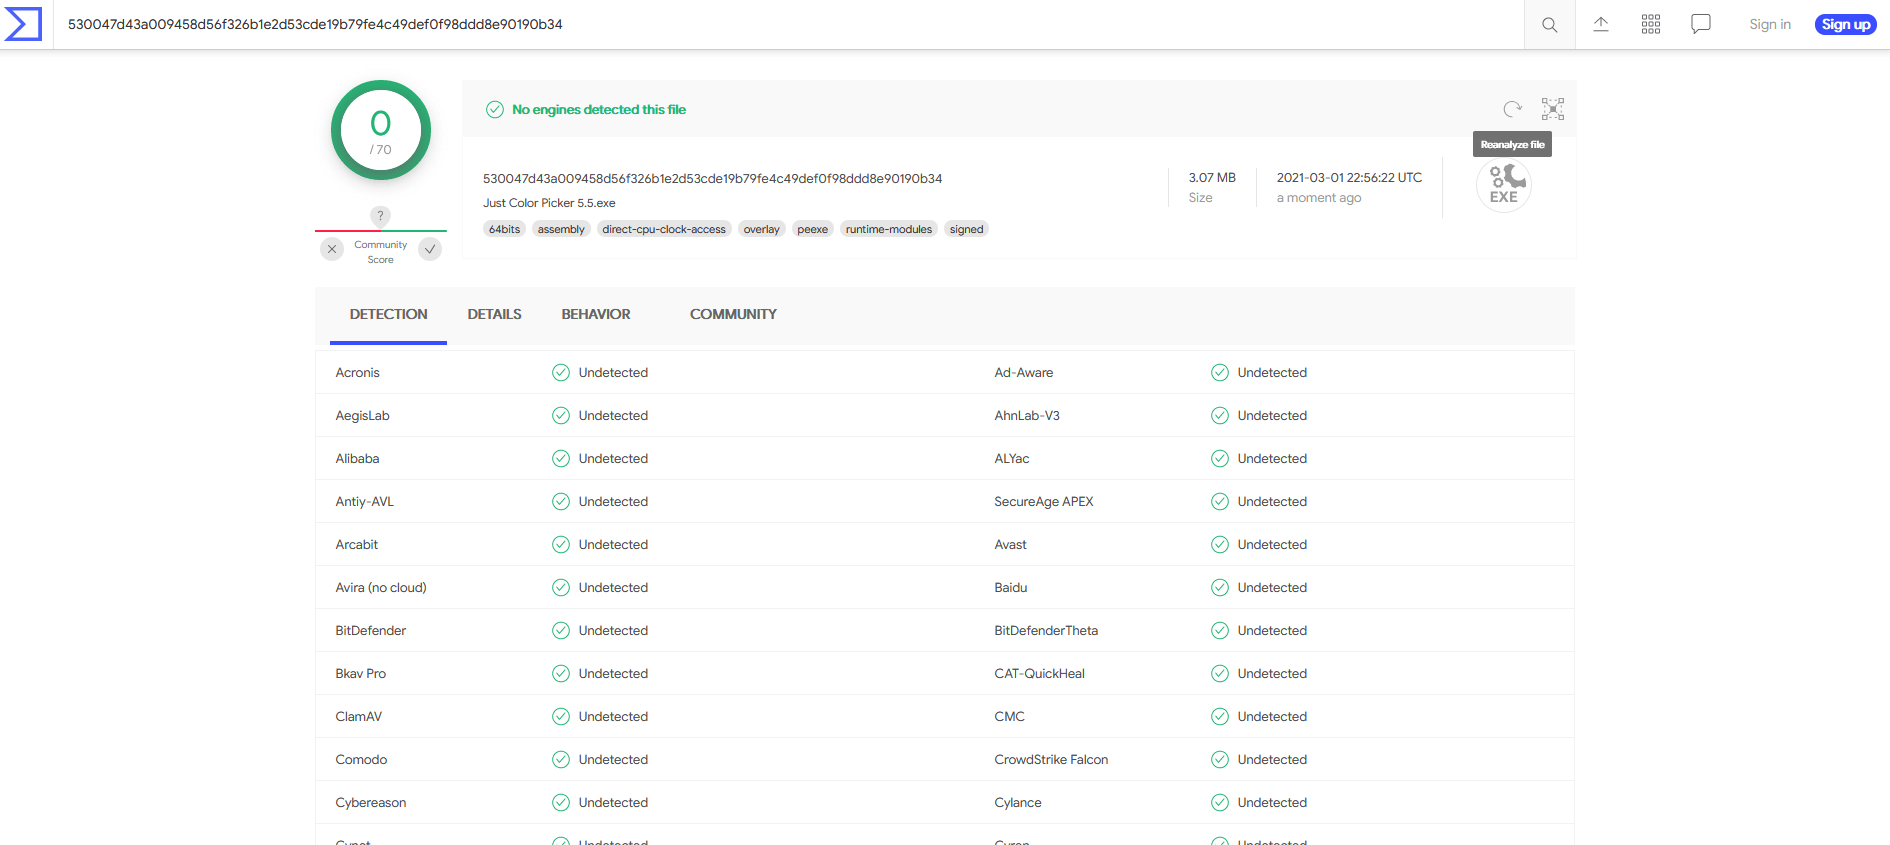Click the direct-cpu-clock-access tag
The width and height of the screenshot is (1890, 845).
[664, 229]
